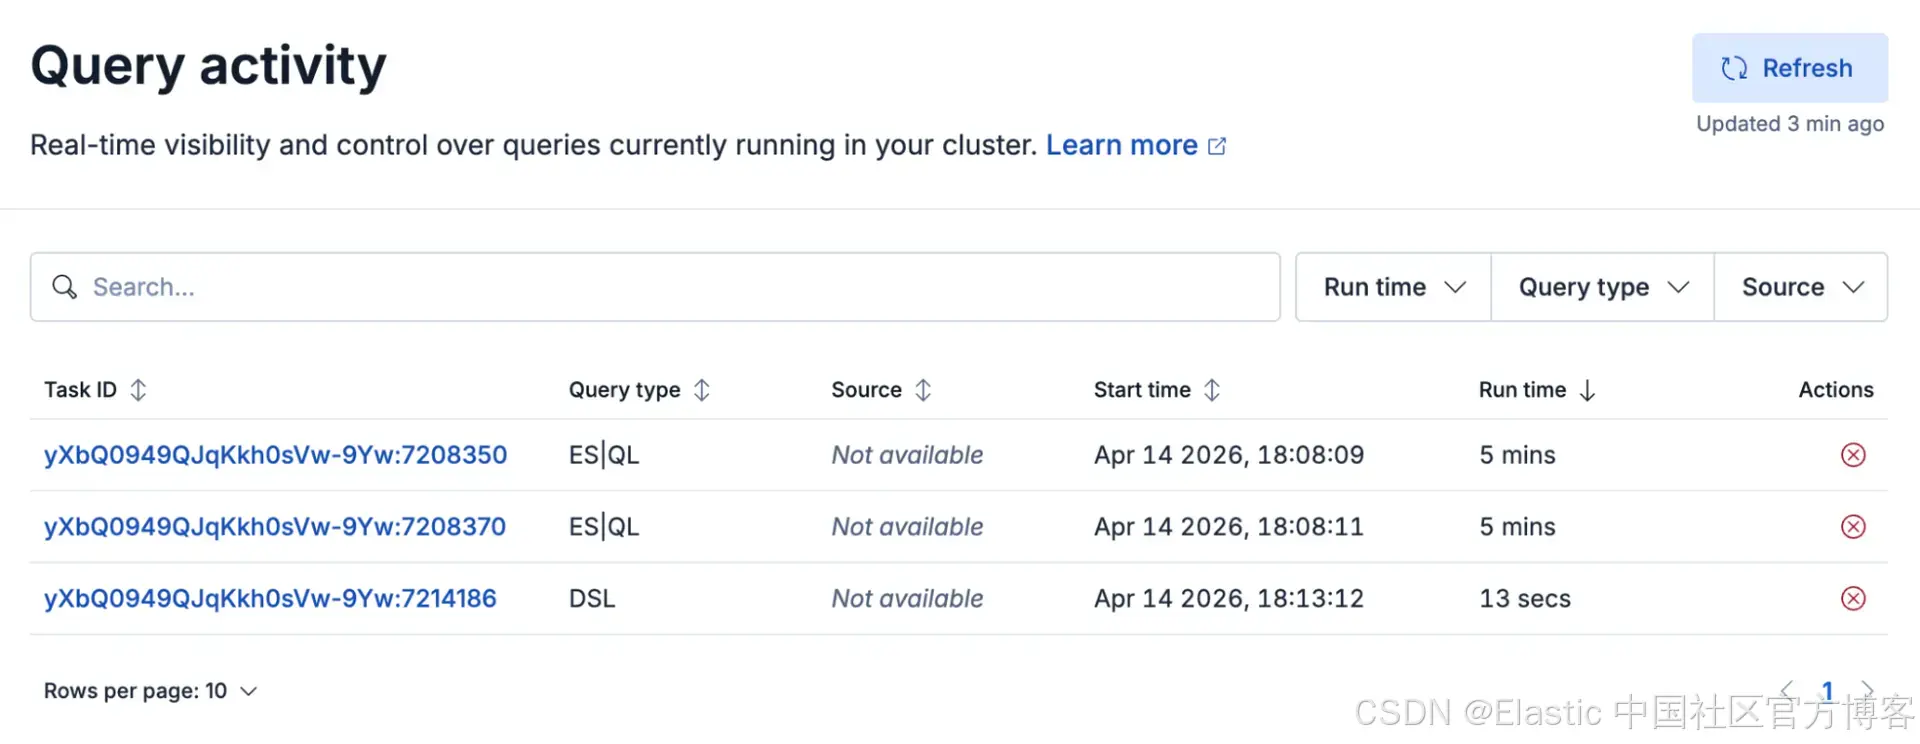Go to the next results page

(x=1867, y=689)
